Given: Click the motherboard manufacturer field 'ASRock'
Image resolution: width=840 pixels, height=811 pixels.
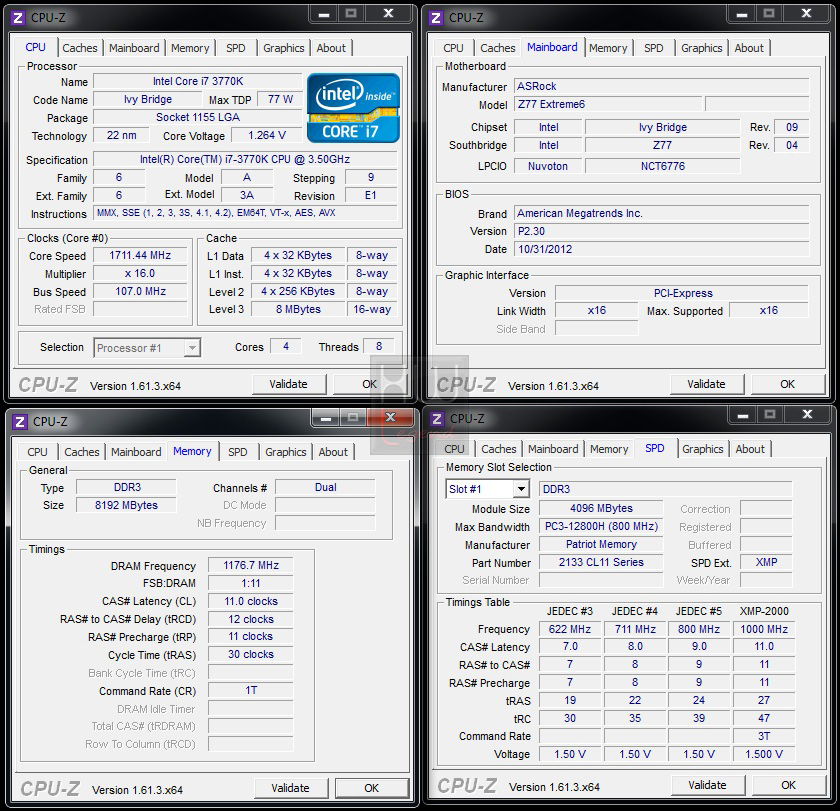Looking at the screenshot, I should [662, 86].
